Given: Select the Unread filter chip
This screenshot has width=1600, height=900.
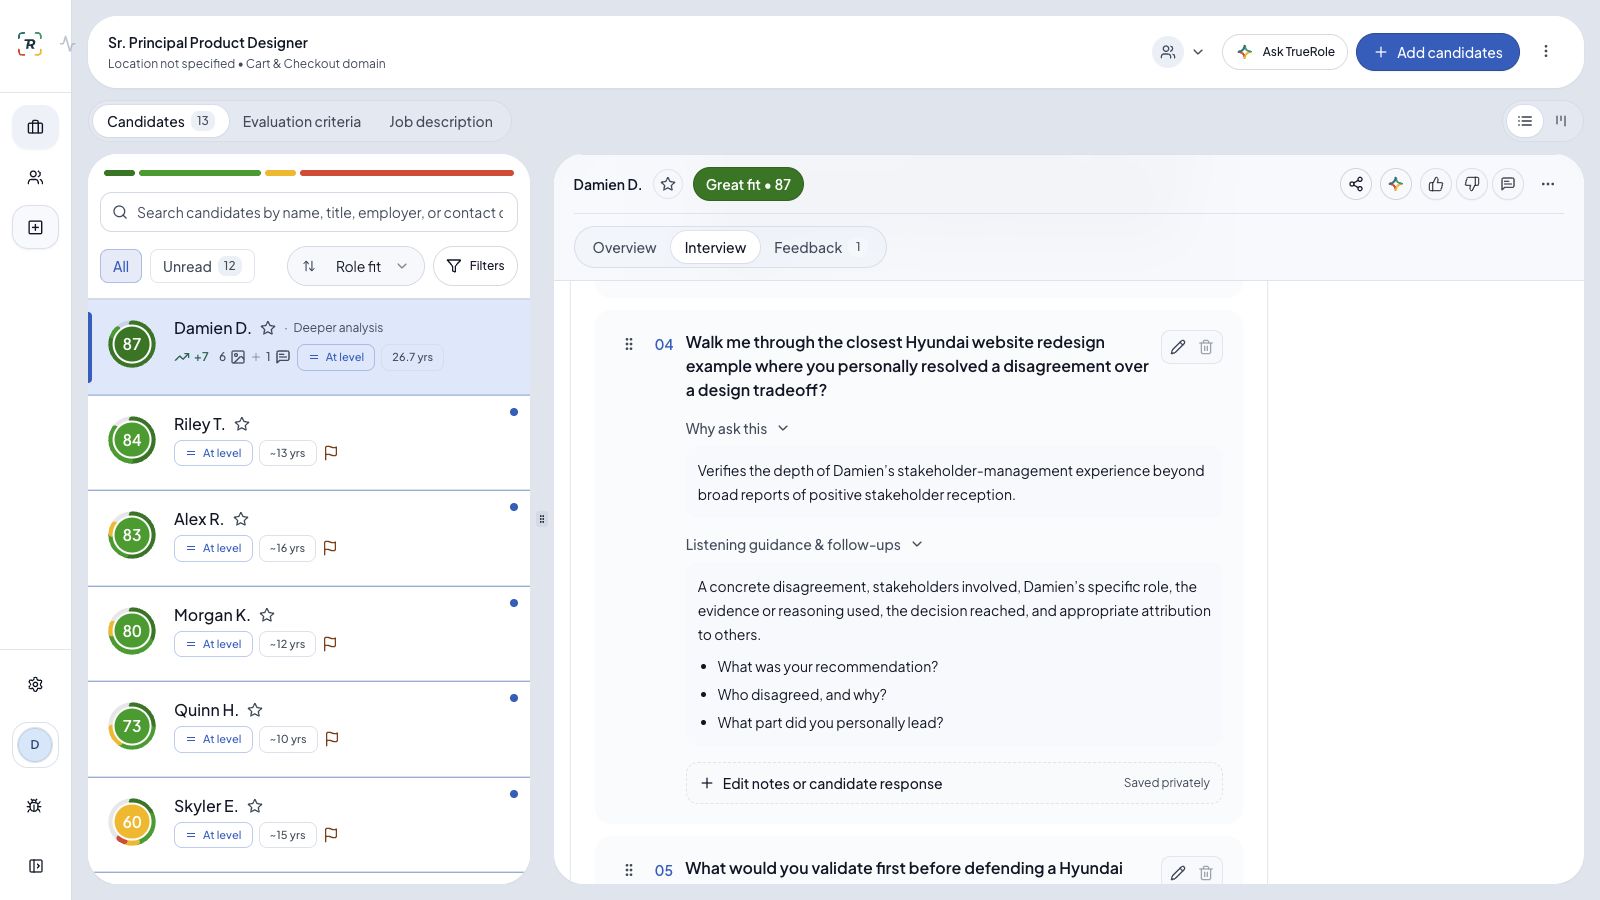Looking at the screenshot, I should pyautogui.click(x=202, y=266).
